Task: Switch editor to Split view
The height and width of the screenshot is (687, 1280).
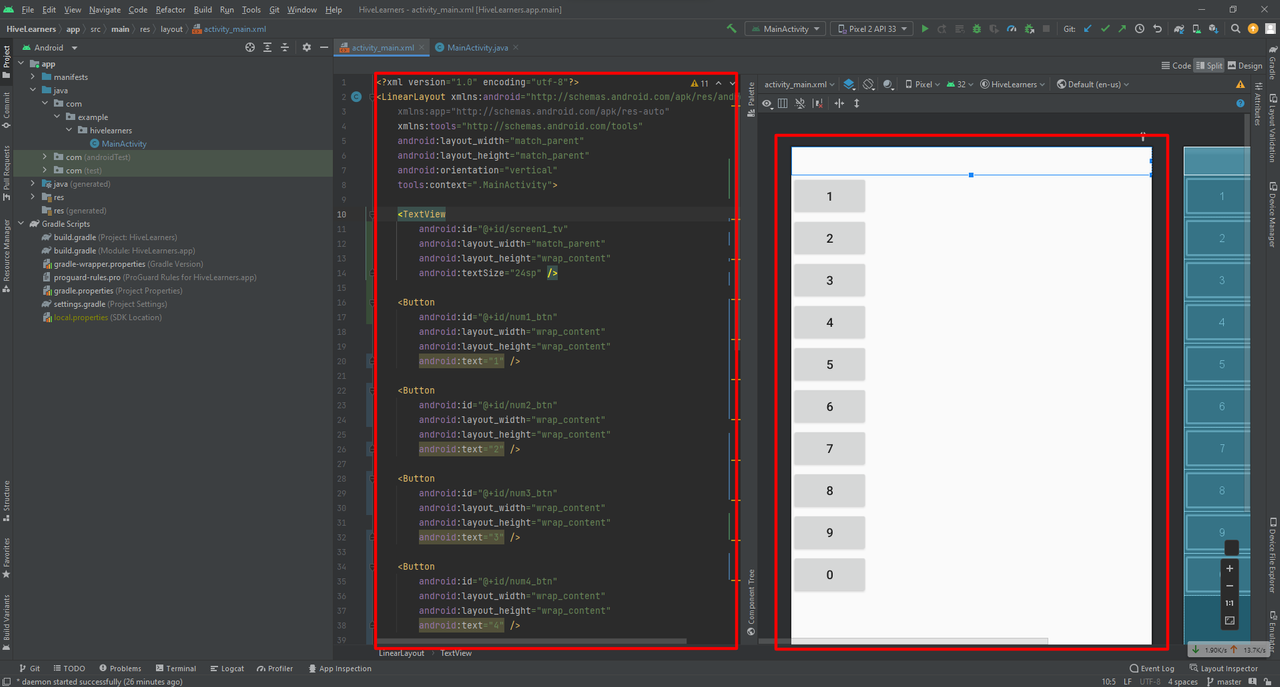Action: point(1209,65)
